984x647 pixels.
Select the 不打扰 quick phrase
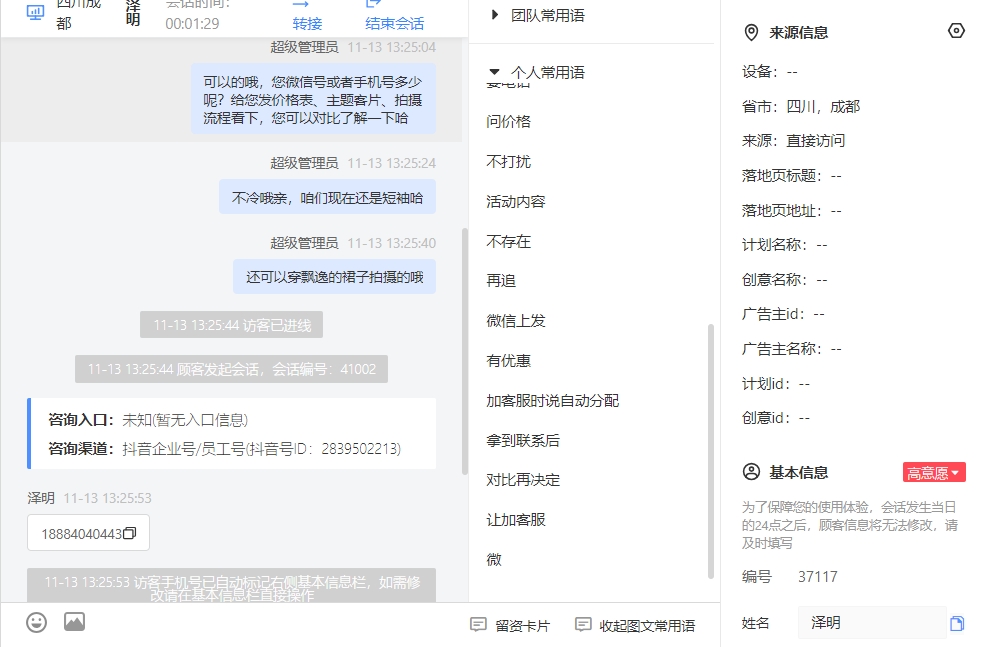[x=508, y=161]
